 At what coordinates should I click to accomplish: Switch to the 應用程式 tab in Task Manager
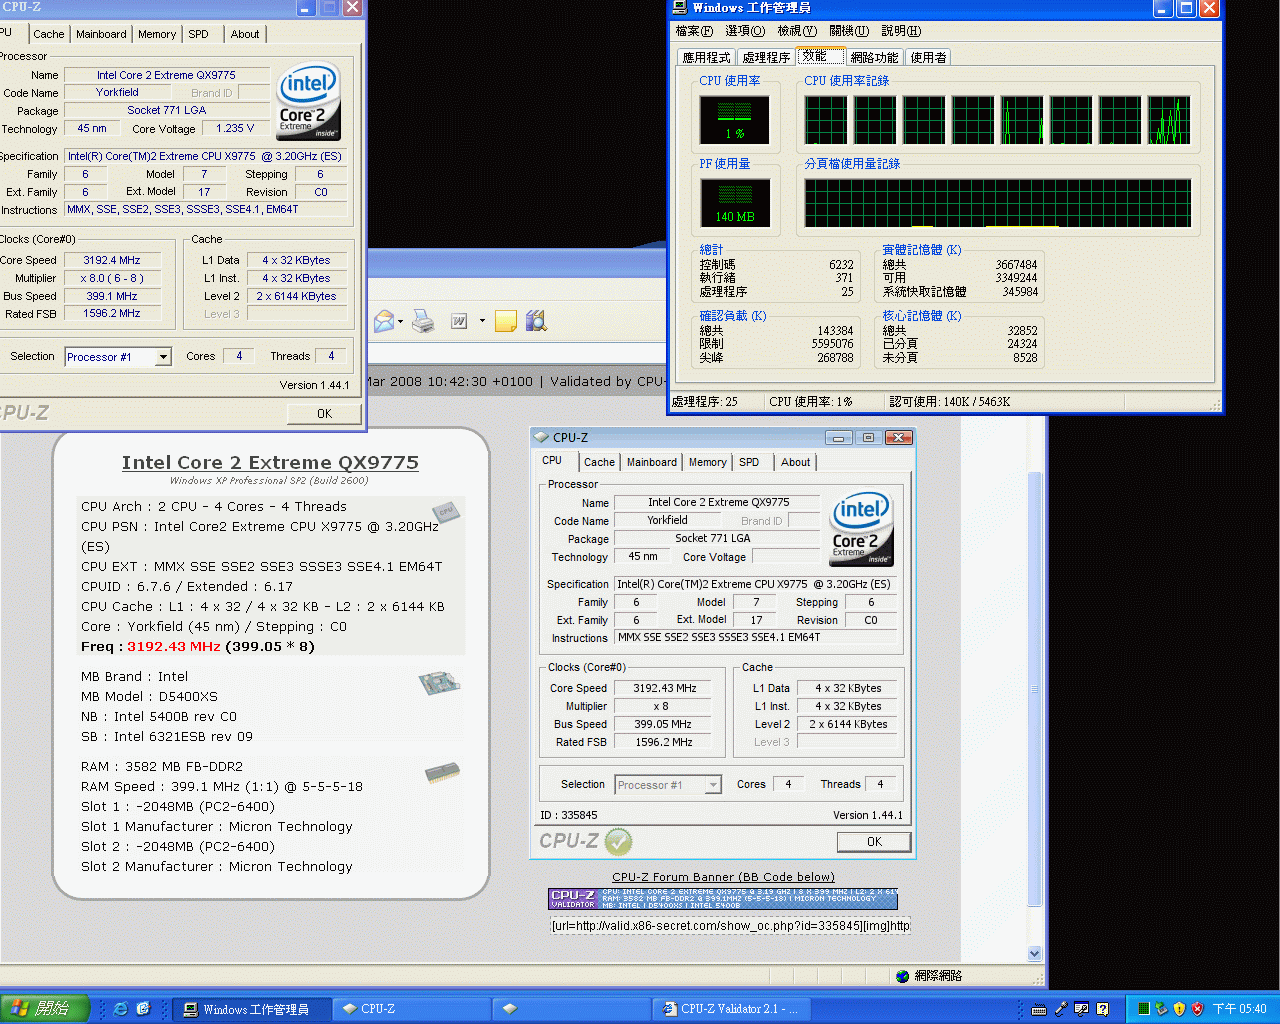[x=706, y=57]
